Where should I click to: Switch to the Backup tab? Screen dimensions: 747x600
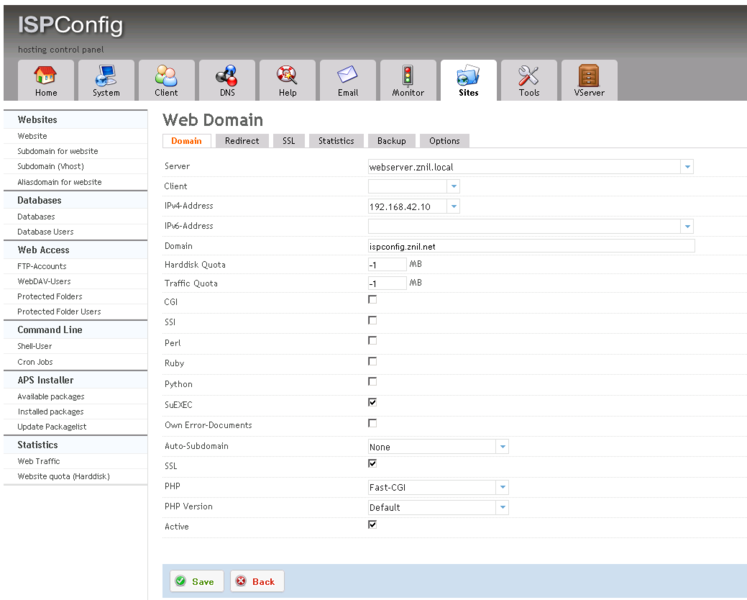391,141
